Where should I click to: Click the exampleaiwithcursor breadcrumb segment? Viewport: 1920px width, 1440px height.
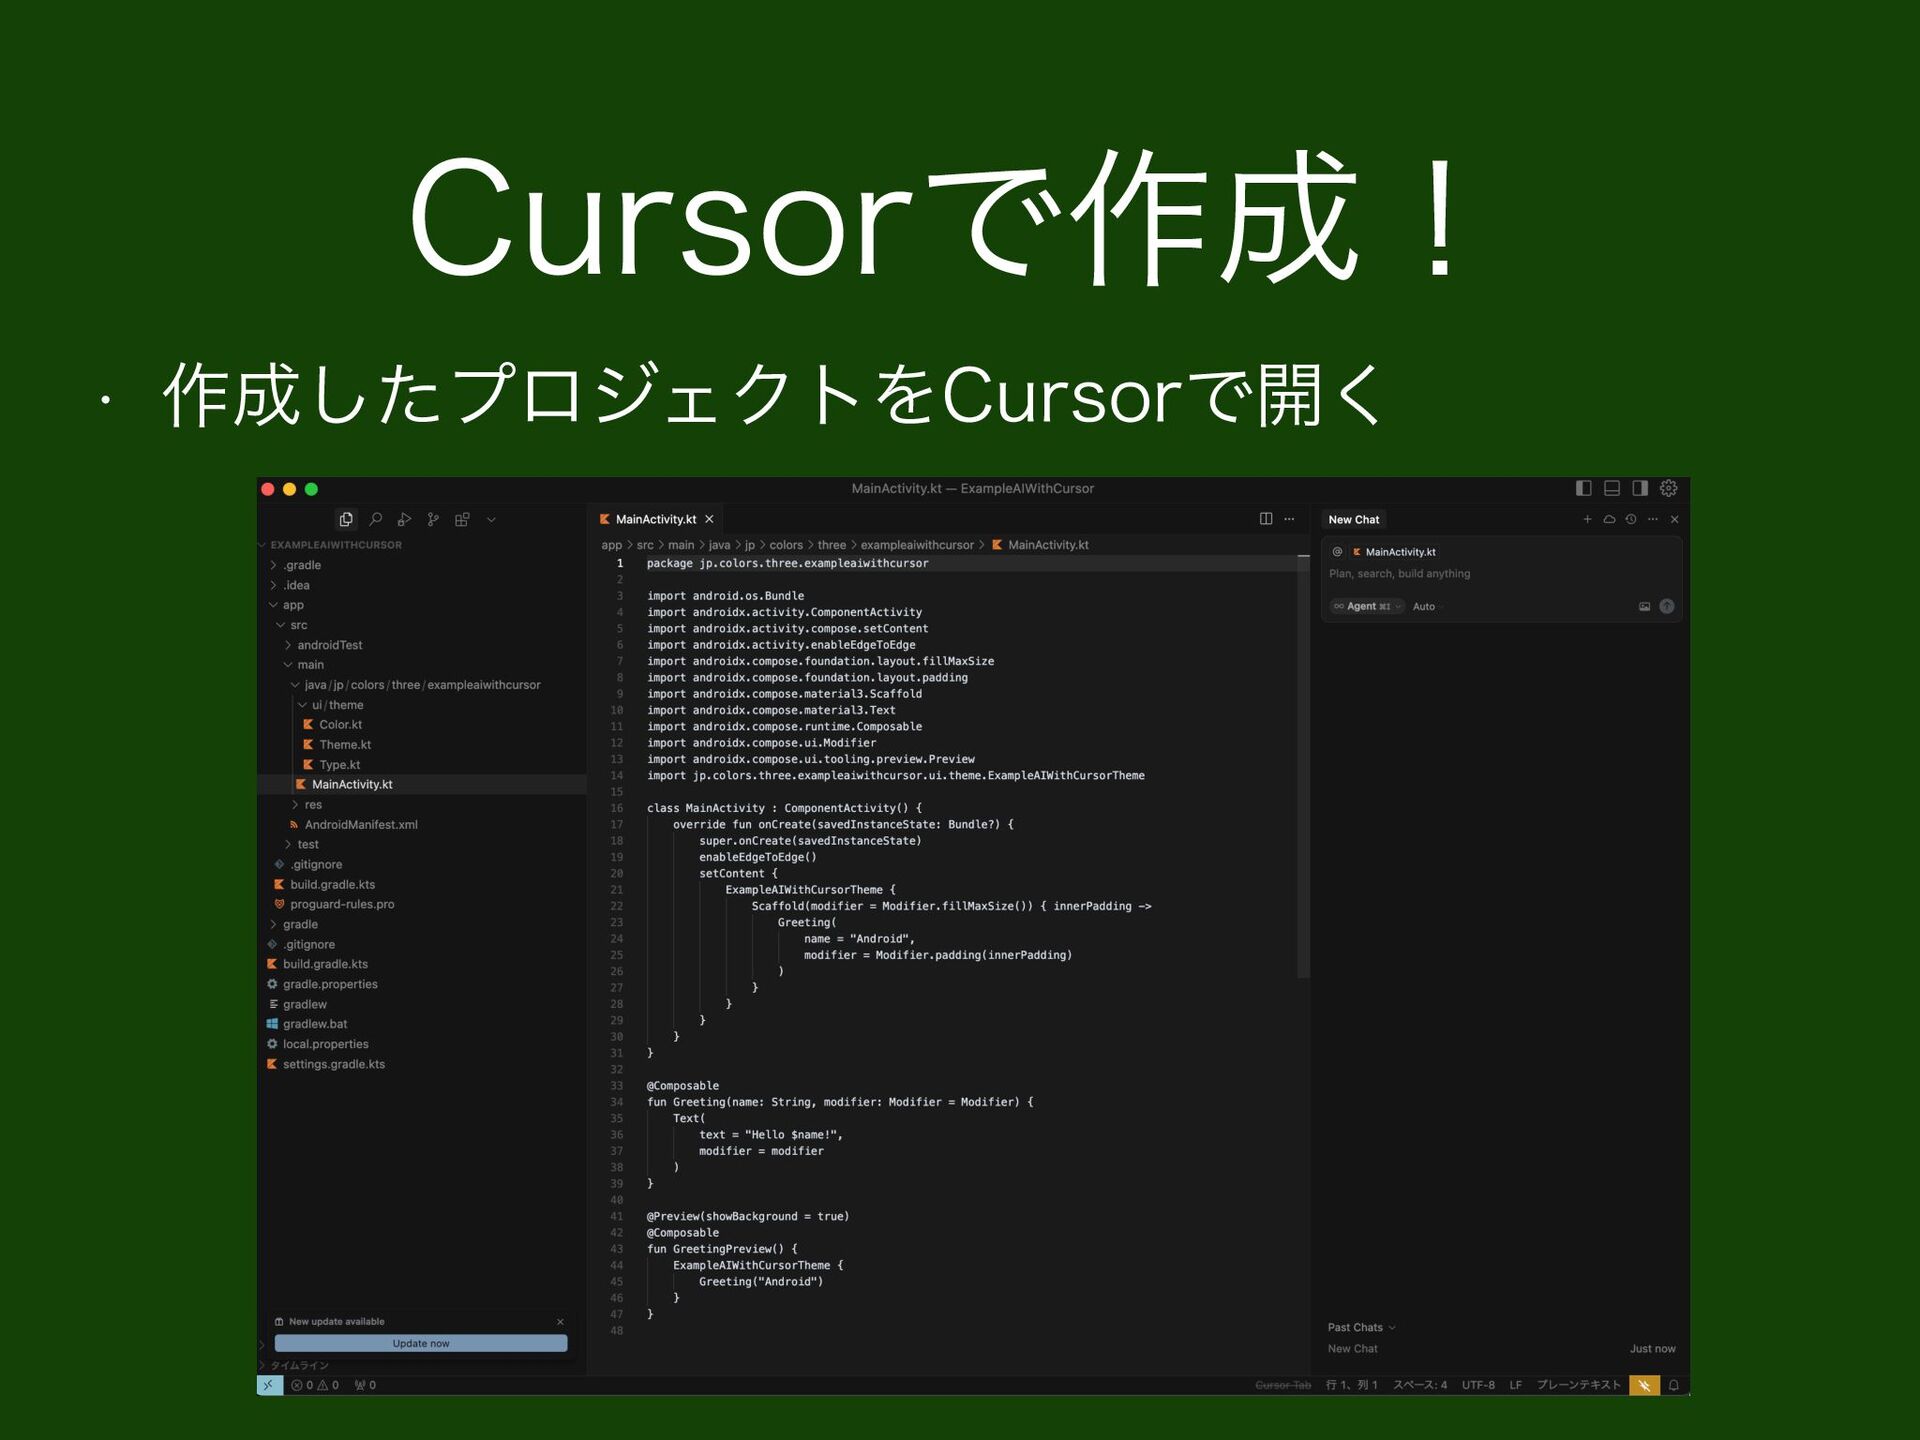[x=917, y=545]
